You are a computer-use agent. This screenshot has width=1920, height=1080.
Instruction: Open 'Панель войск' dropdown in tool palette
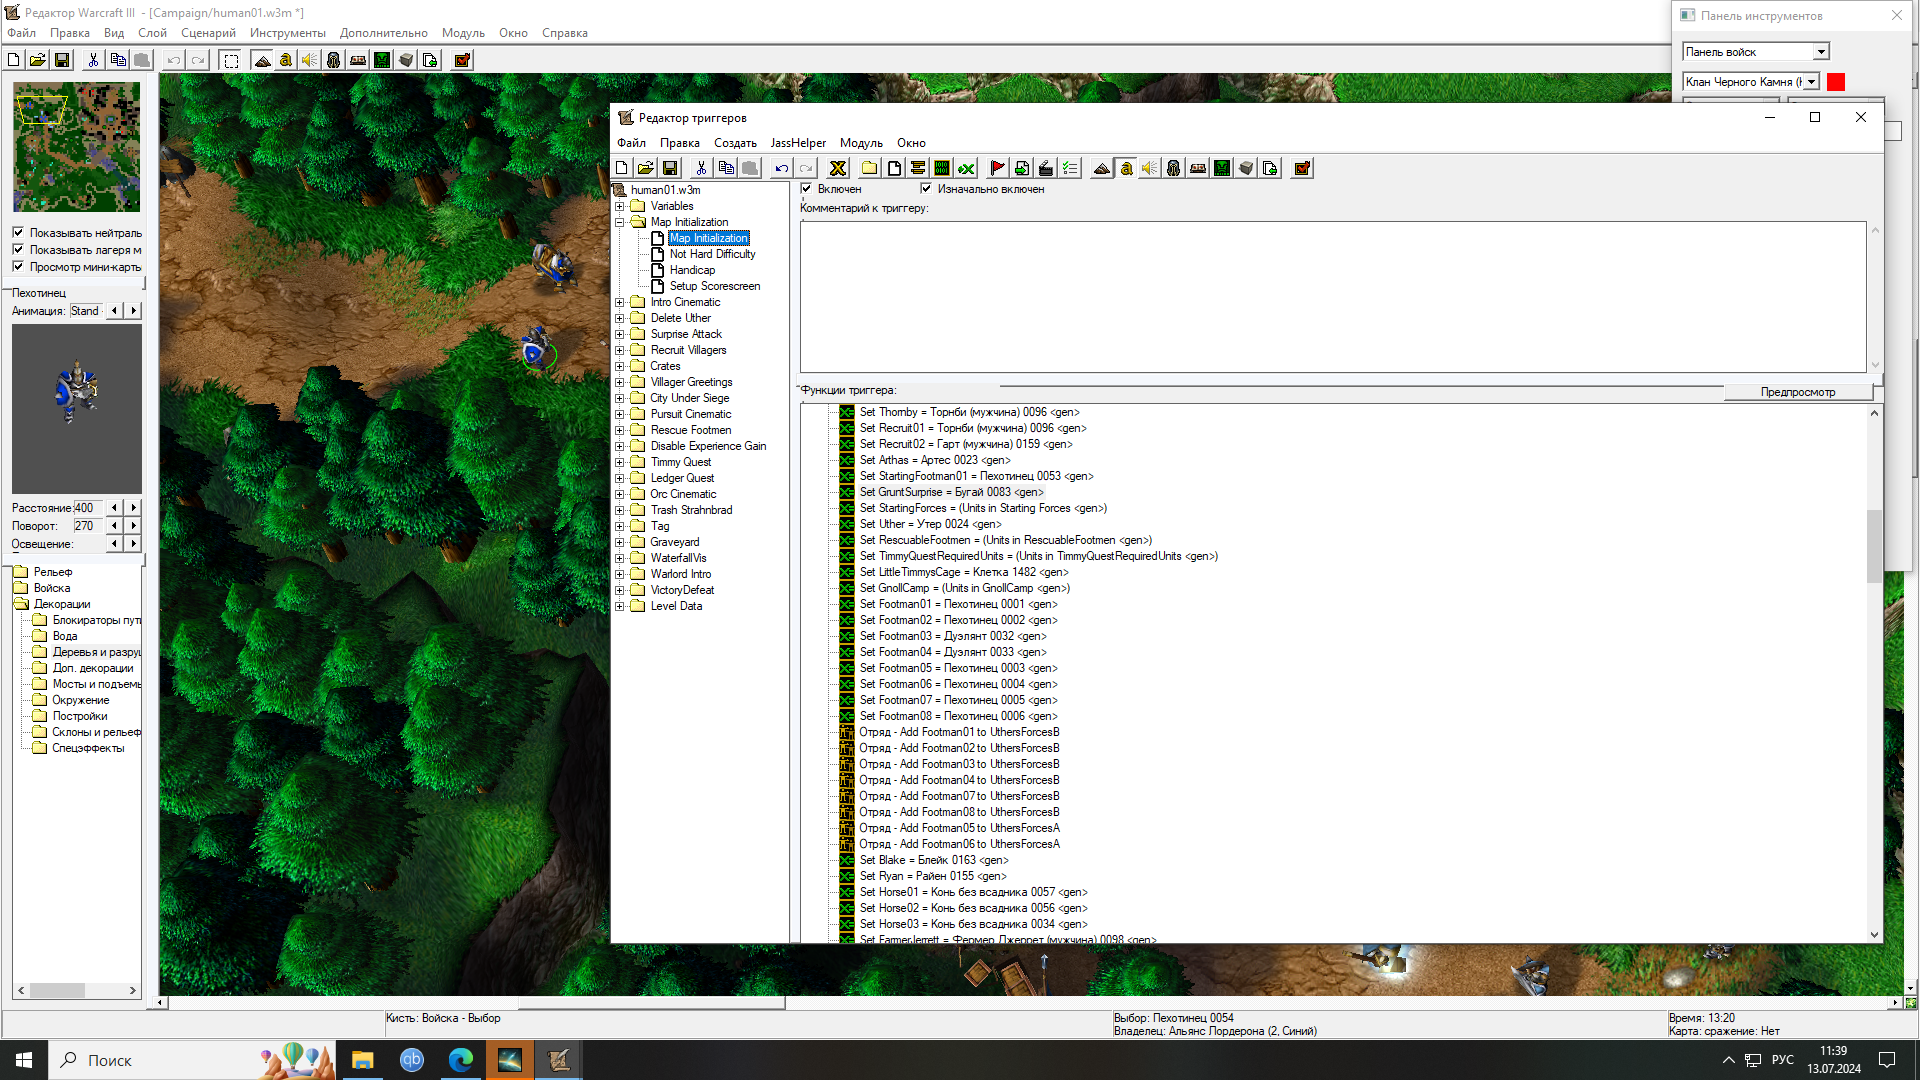click(x=1821, y=52)
